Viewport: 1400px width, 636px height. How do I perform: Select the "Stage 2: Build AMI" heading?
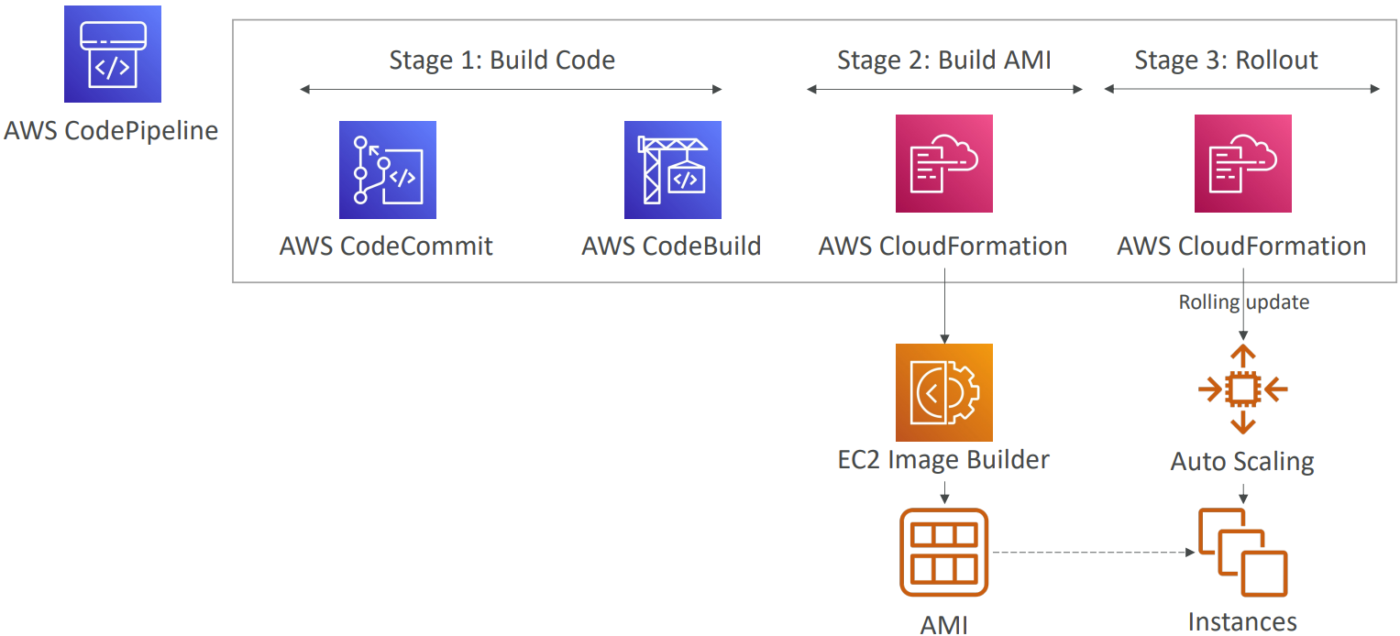pyautogui.click(x=943, y=60)
